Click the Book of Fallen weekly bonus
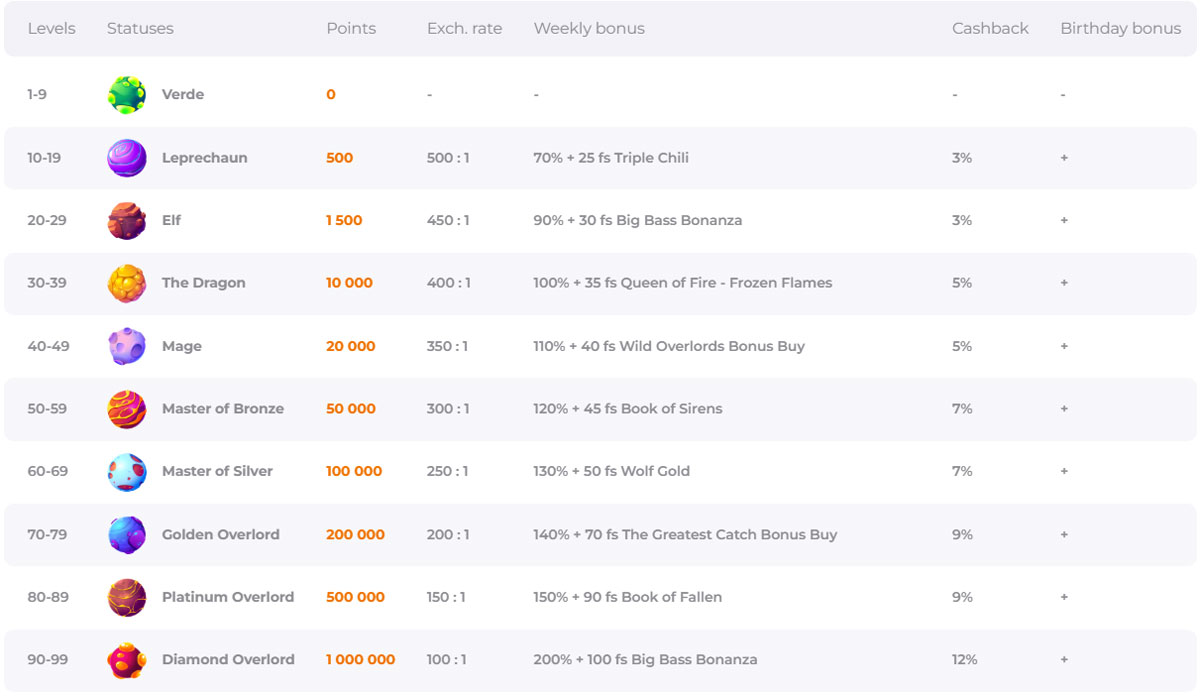Image resolution: width=1200 pixels, height=696 pixels. [628, 597]
